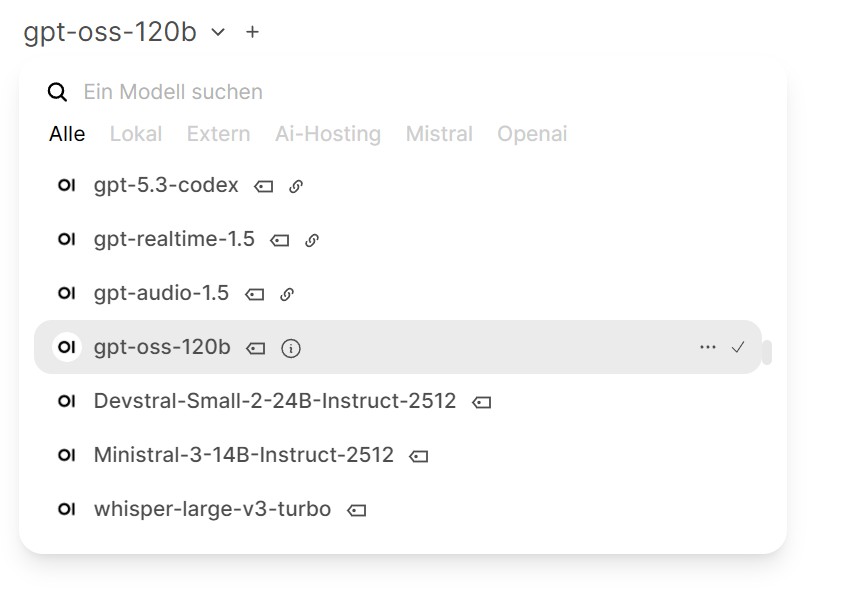Switch to the Lokal filter tab
The width and height of the screenshot is (847, 601).
click(x=135, y=134)
